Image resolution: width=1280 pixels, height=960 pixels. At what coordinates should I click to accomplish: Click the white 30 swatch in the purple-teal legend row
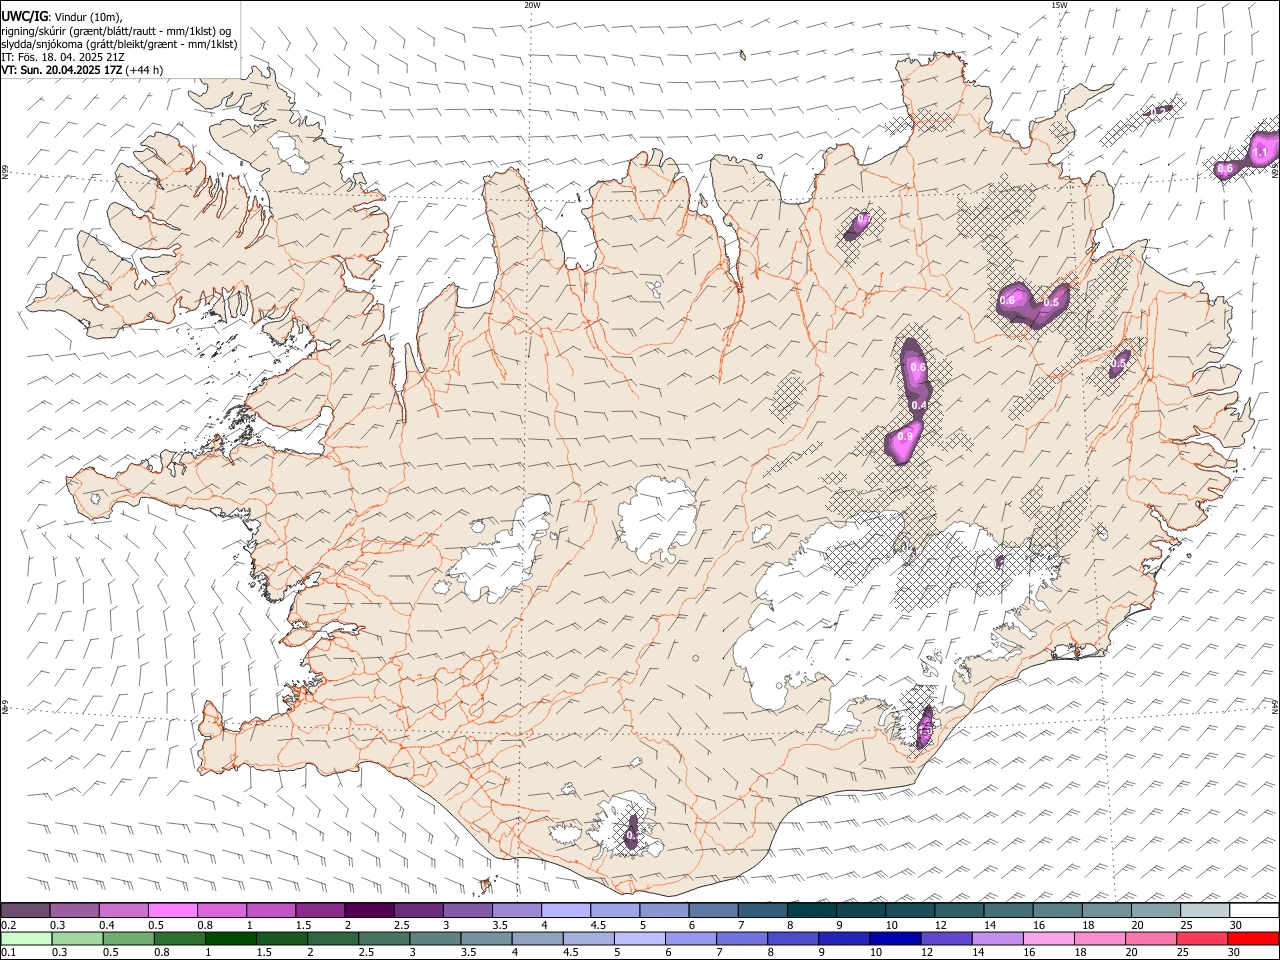point(1254,911)
